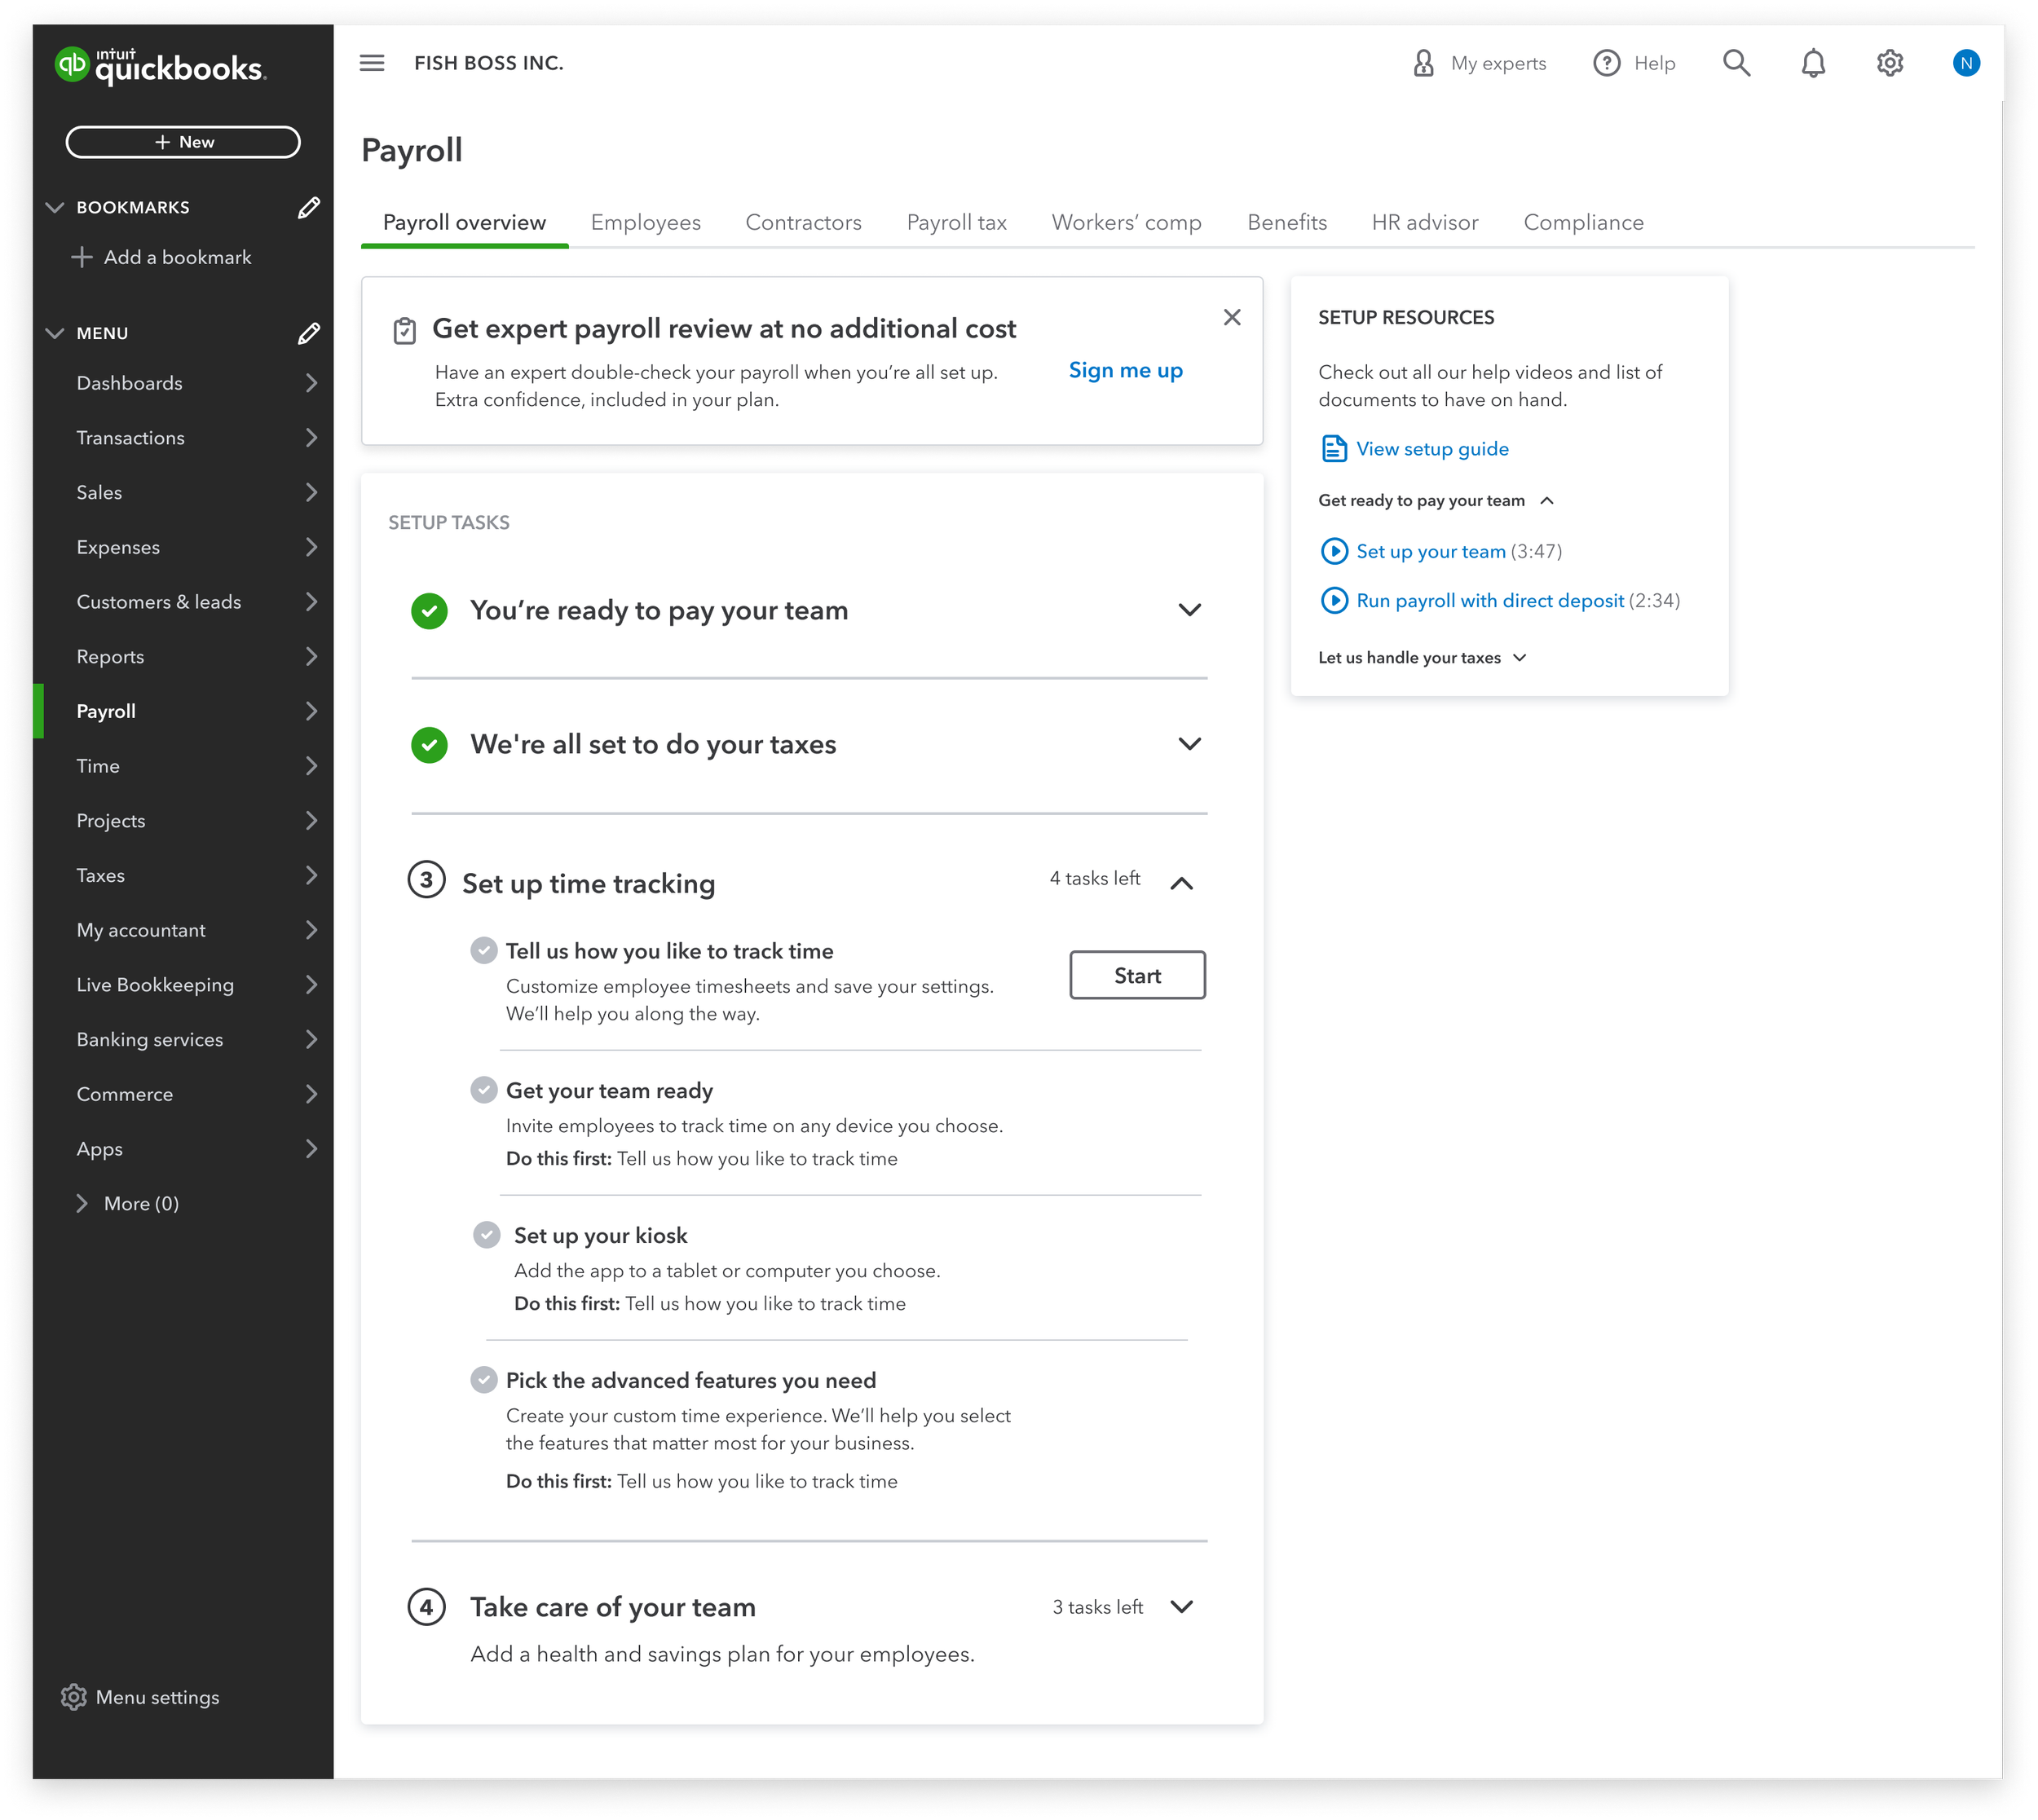Click the user avatar N icon

pos(1965,63)
